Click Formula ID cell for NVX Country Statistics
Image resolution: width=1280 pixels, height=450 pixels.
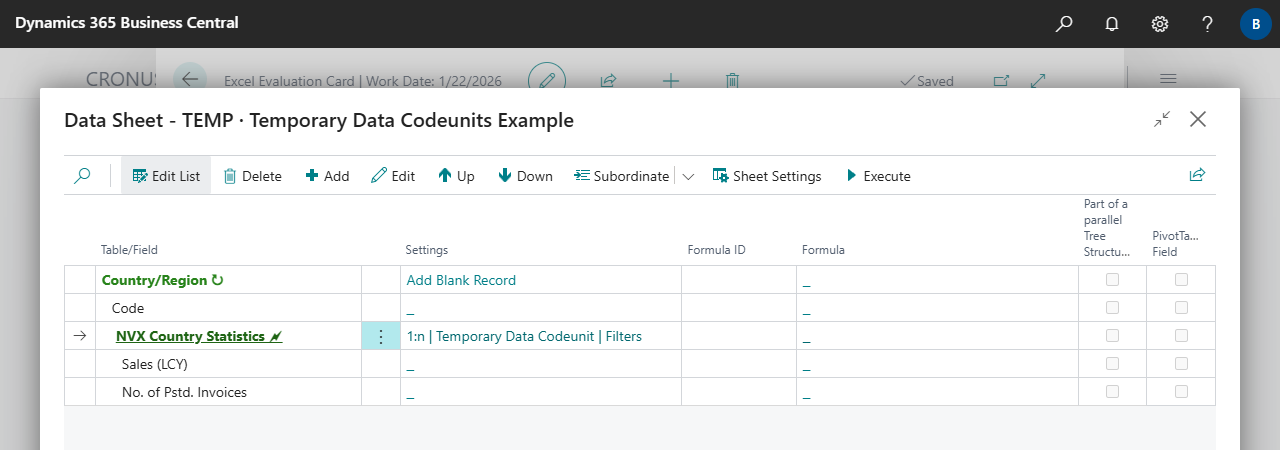[x=739, y=336]
